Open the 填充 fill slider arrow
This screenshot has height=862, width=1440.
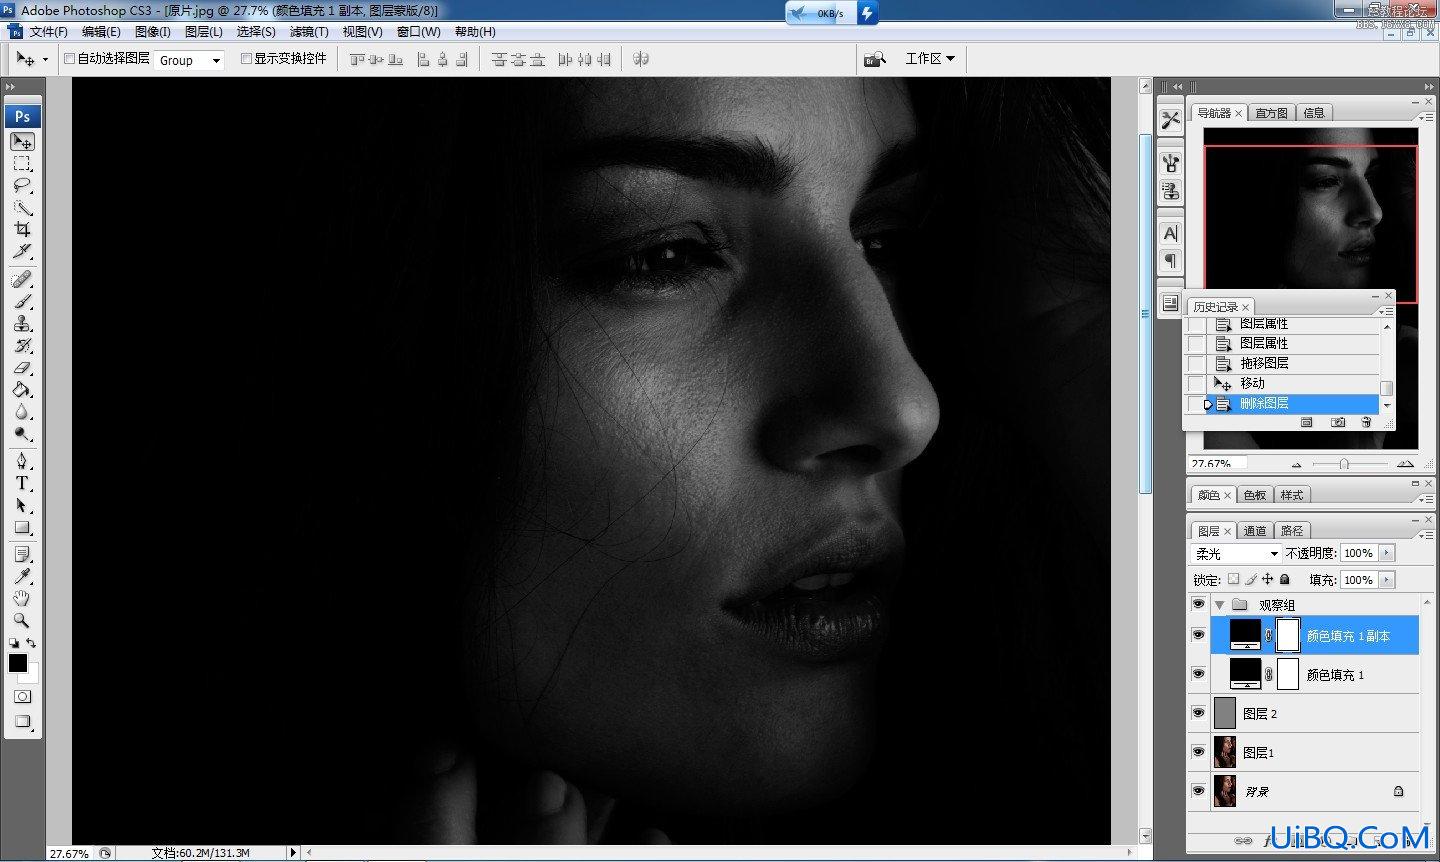click(x=1386, y=580)
